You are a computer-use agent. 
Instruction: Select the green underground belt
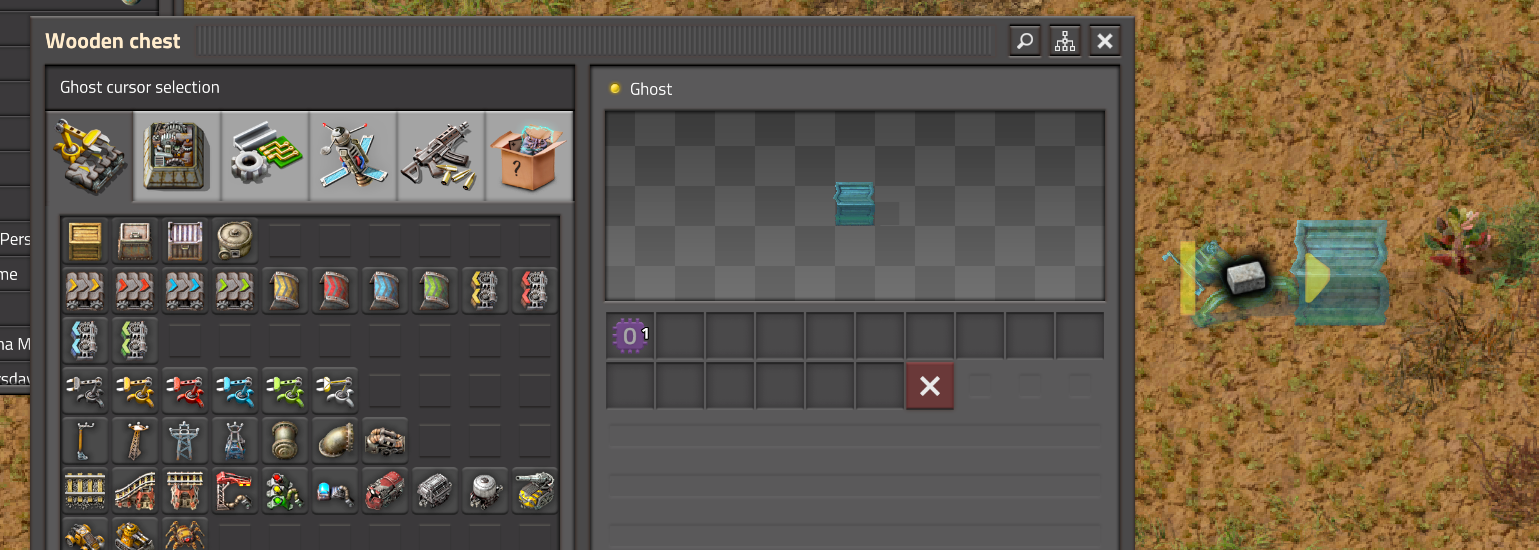tap(435, 291)
